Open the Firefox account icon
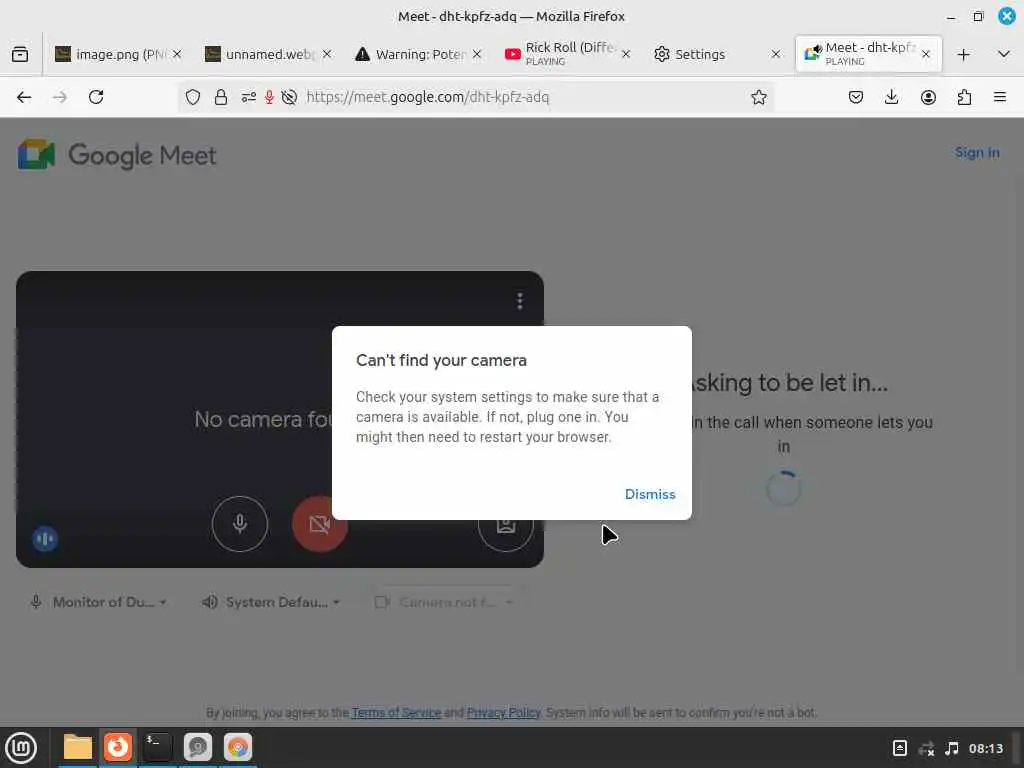Screen dimensions: 1024x768 coord(928,97)
